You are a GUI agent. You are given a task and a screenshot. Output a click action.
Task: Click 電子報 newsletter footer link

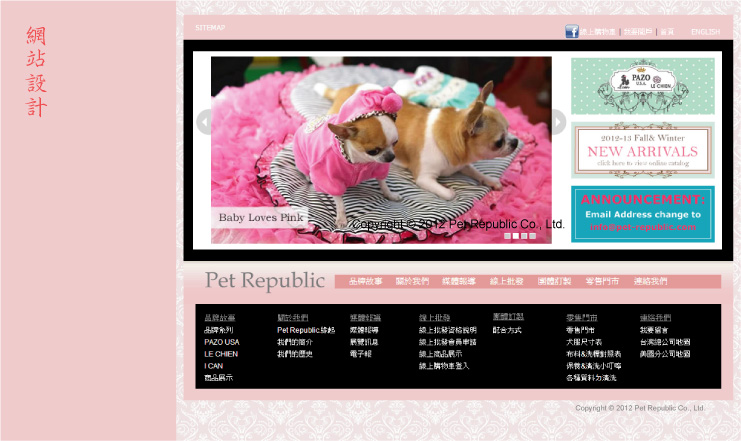click(361, 354)
